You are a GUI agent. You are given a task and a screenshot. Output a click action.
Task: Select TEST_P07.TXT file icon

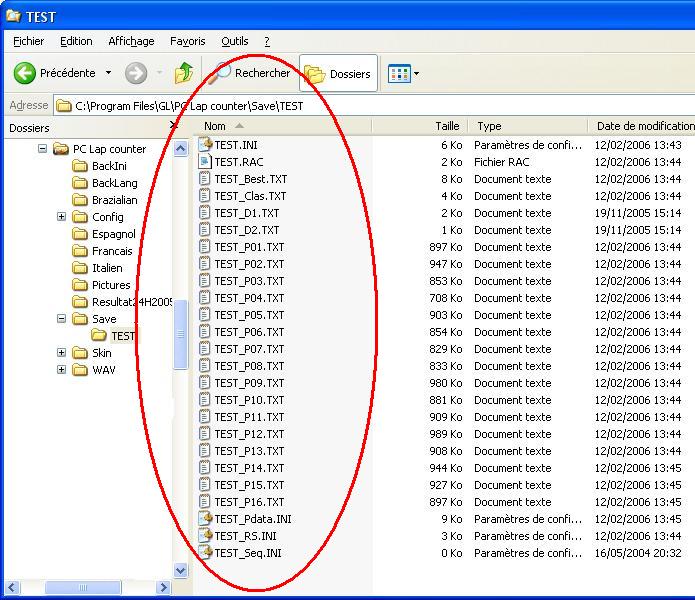(204, 349)
